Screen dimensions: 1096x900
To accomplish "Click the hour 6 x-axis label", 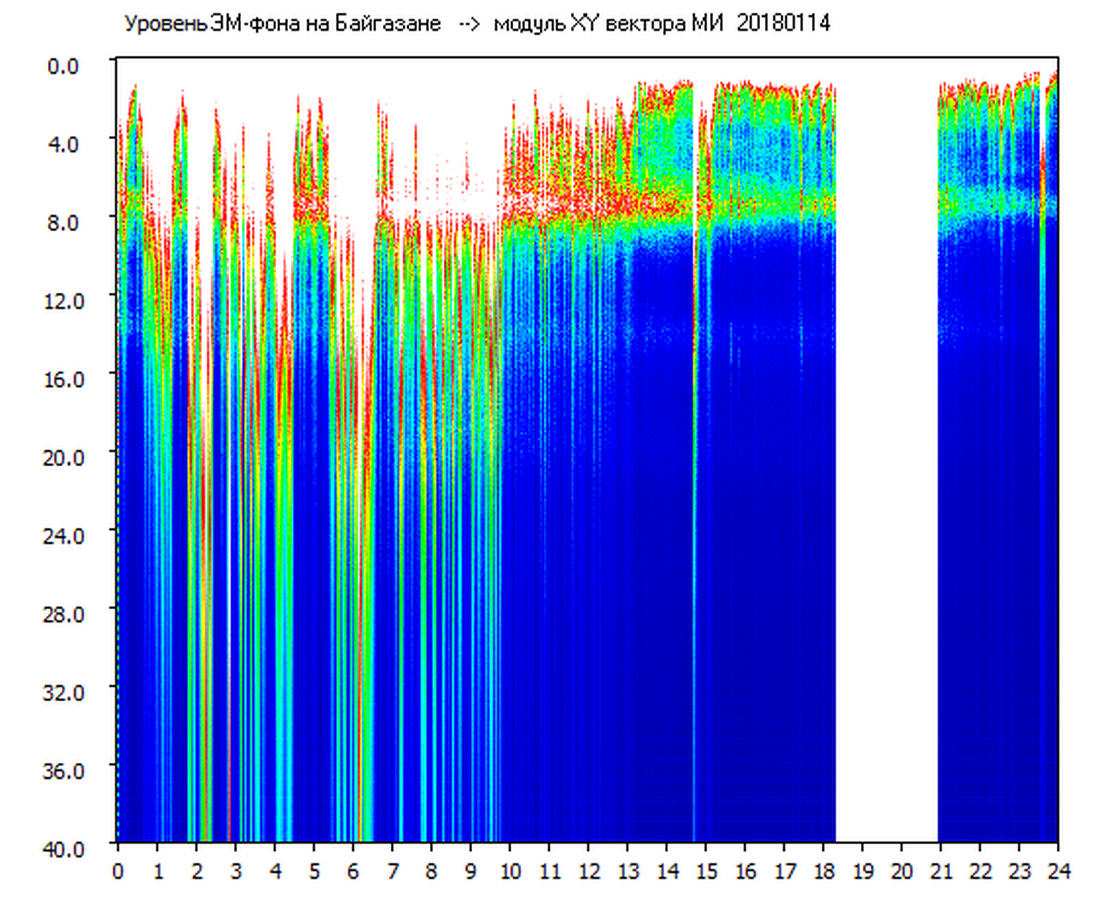I will pyautogui.click(x=353, y=872).
